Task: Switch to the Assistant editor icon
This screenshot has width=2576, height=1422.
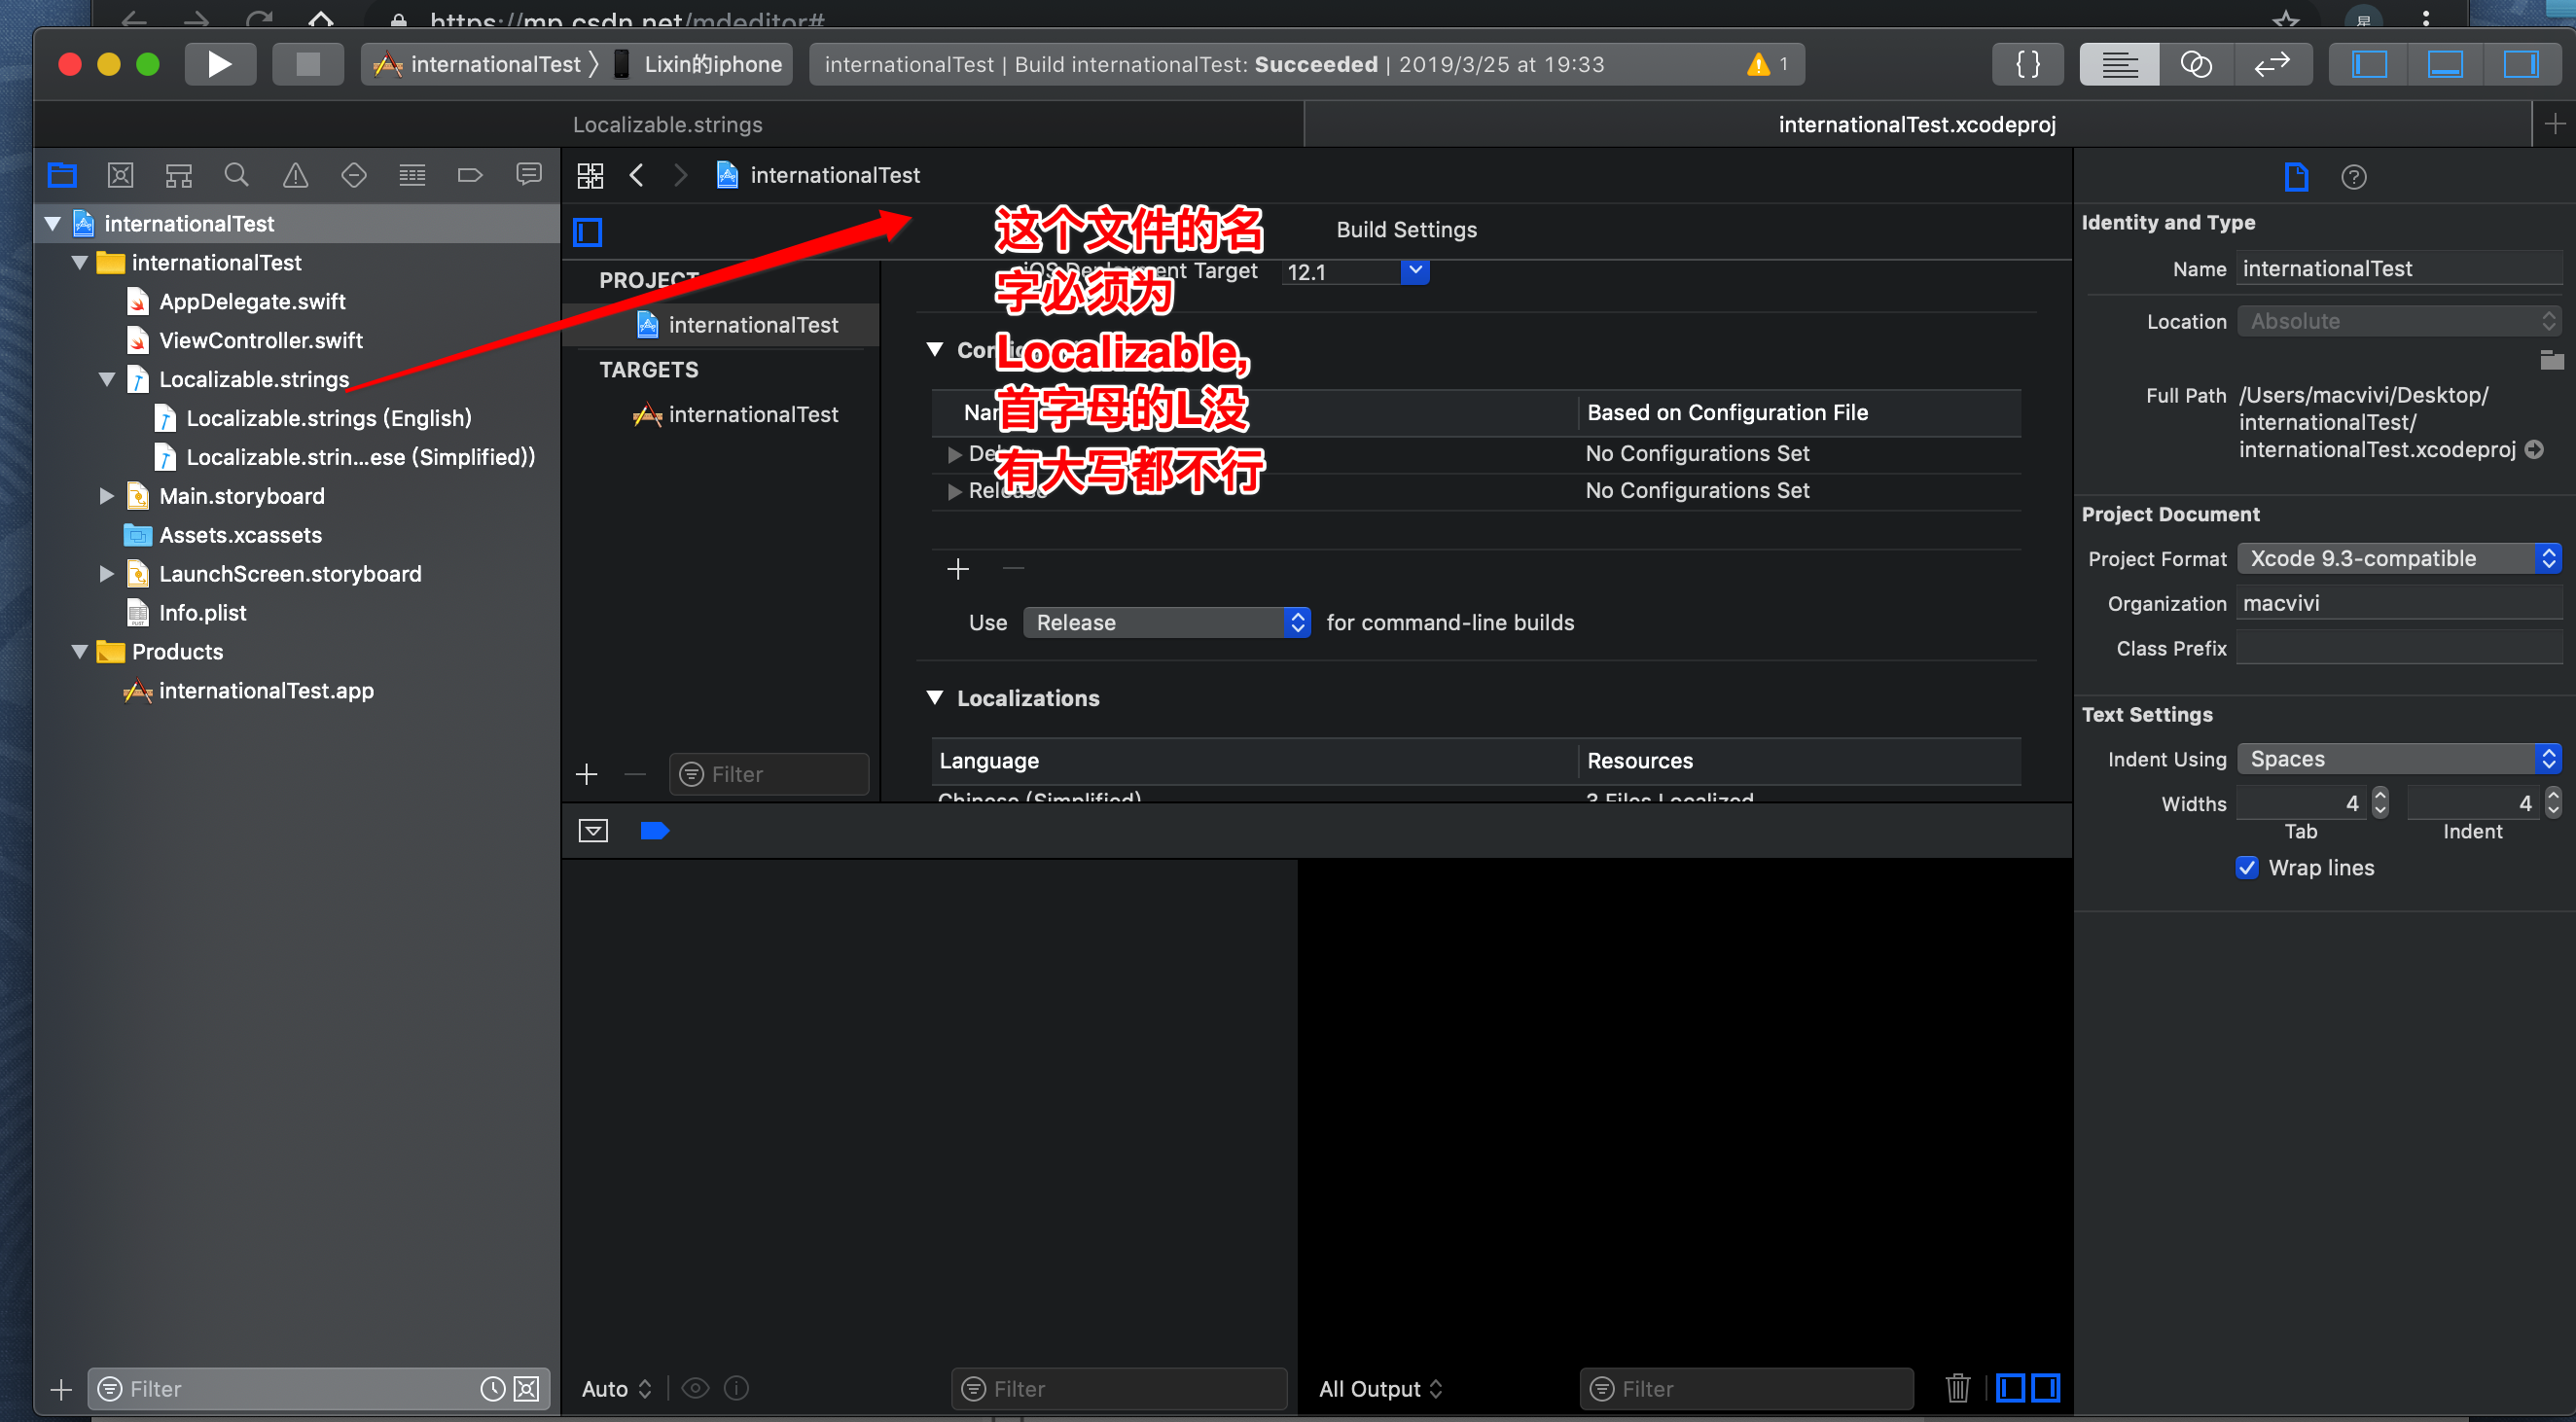Action: click(x=2195, y=64)
